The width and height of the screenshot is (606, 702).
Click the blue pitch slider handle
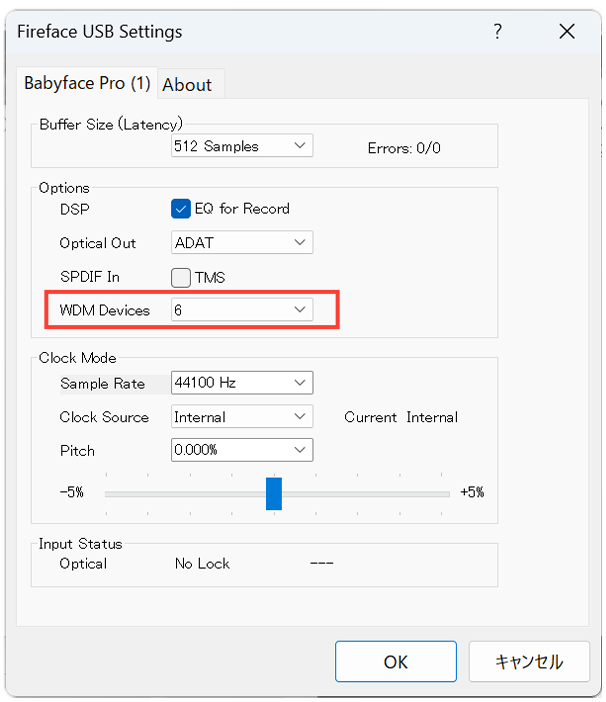274,493
